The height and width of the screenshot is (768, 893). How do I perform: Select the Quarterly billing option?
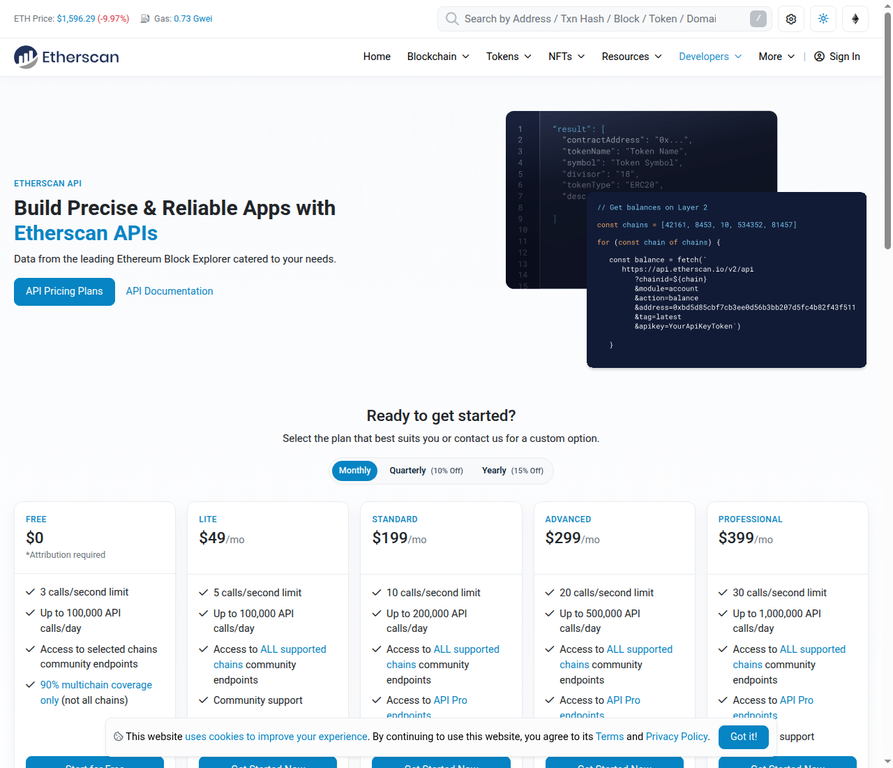426,470
